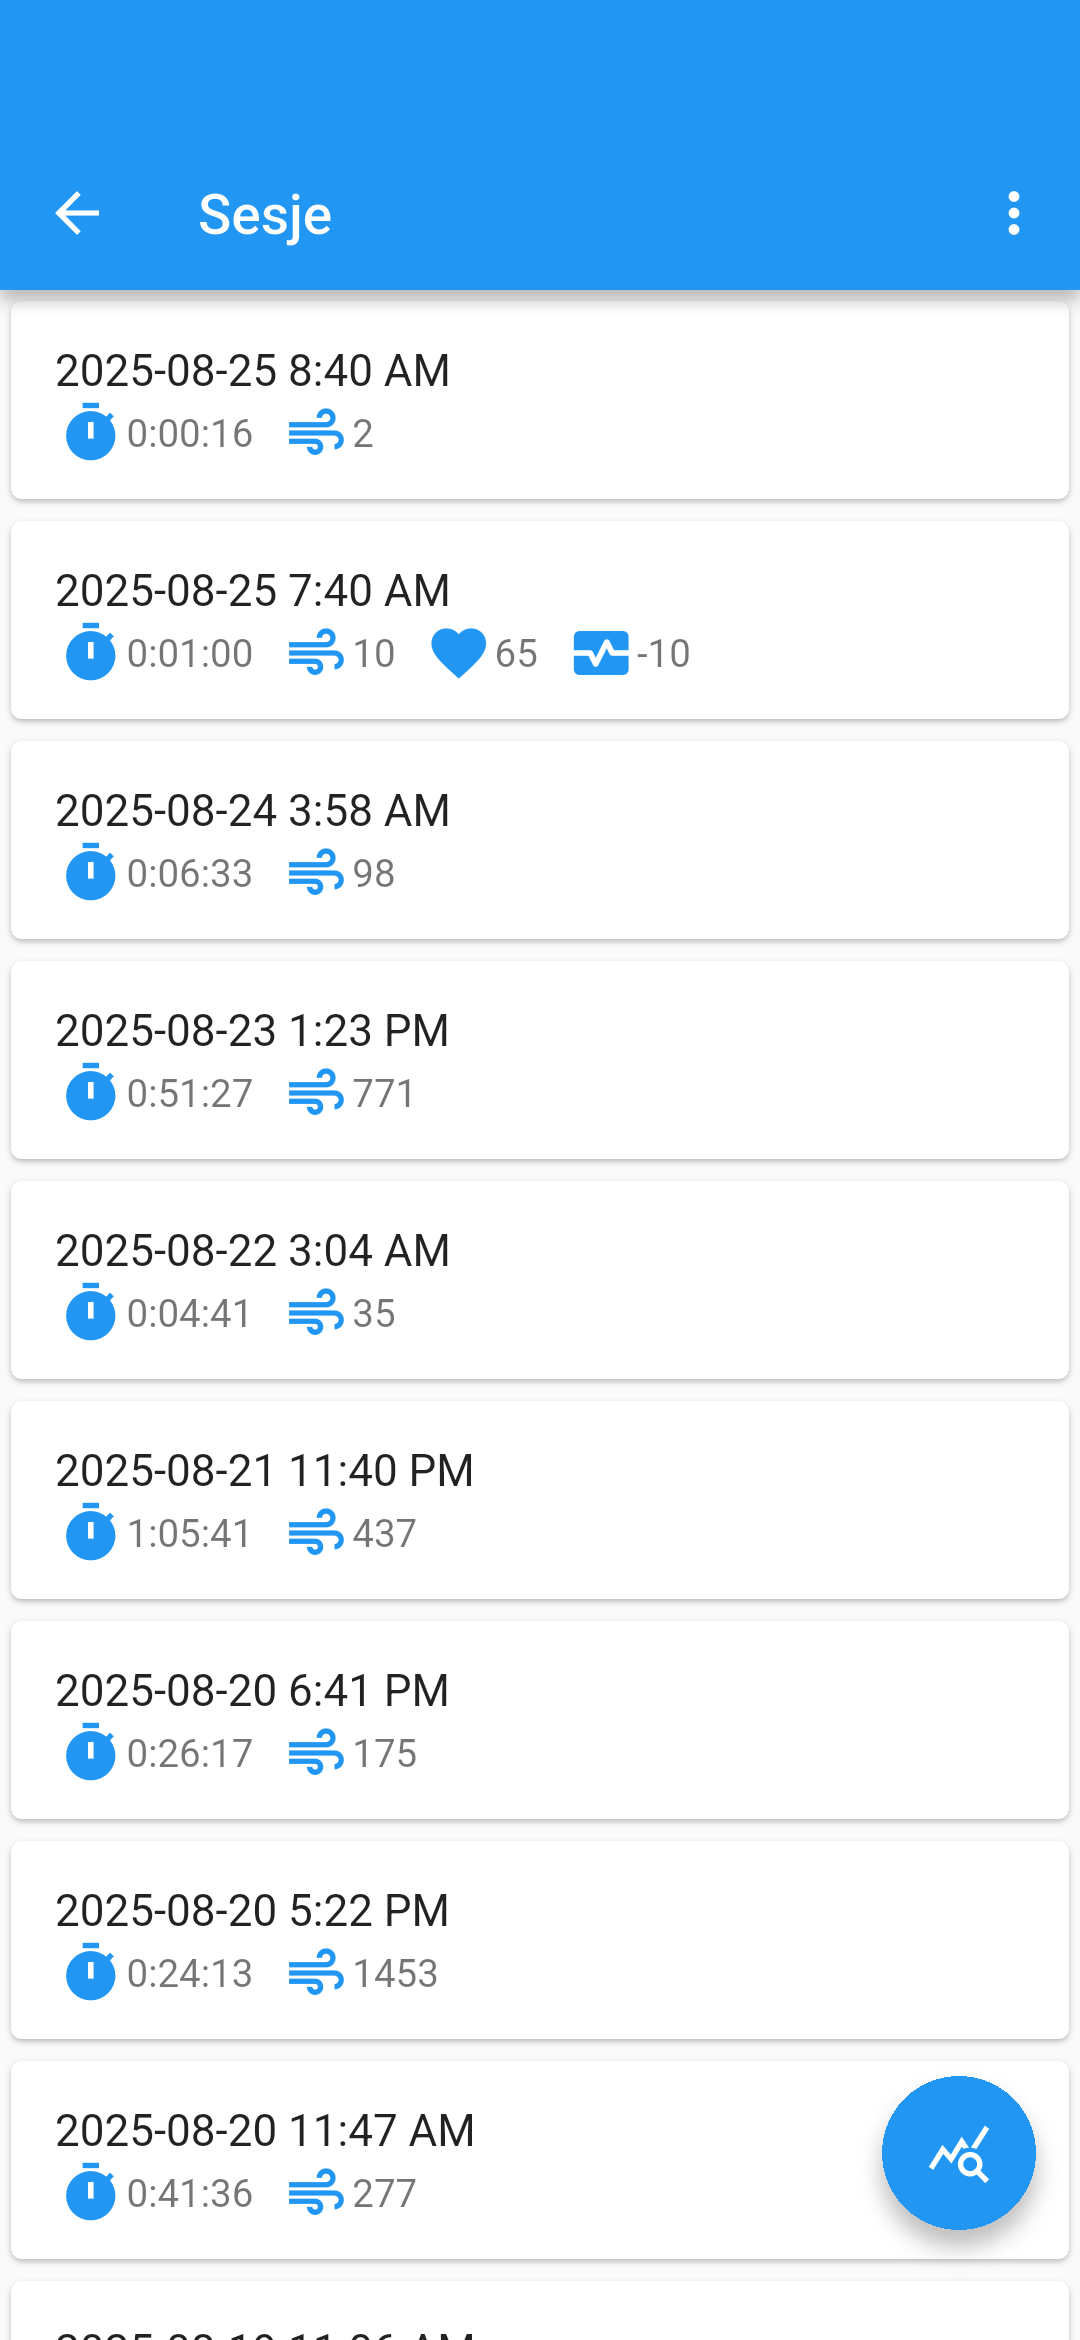Tap the heart rate icon showing 65
1080x2340 pixels.
click(x=458, y=653)
